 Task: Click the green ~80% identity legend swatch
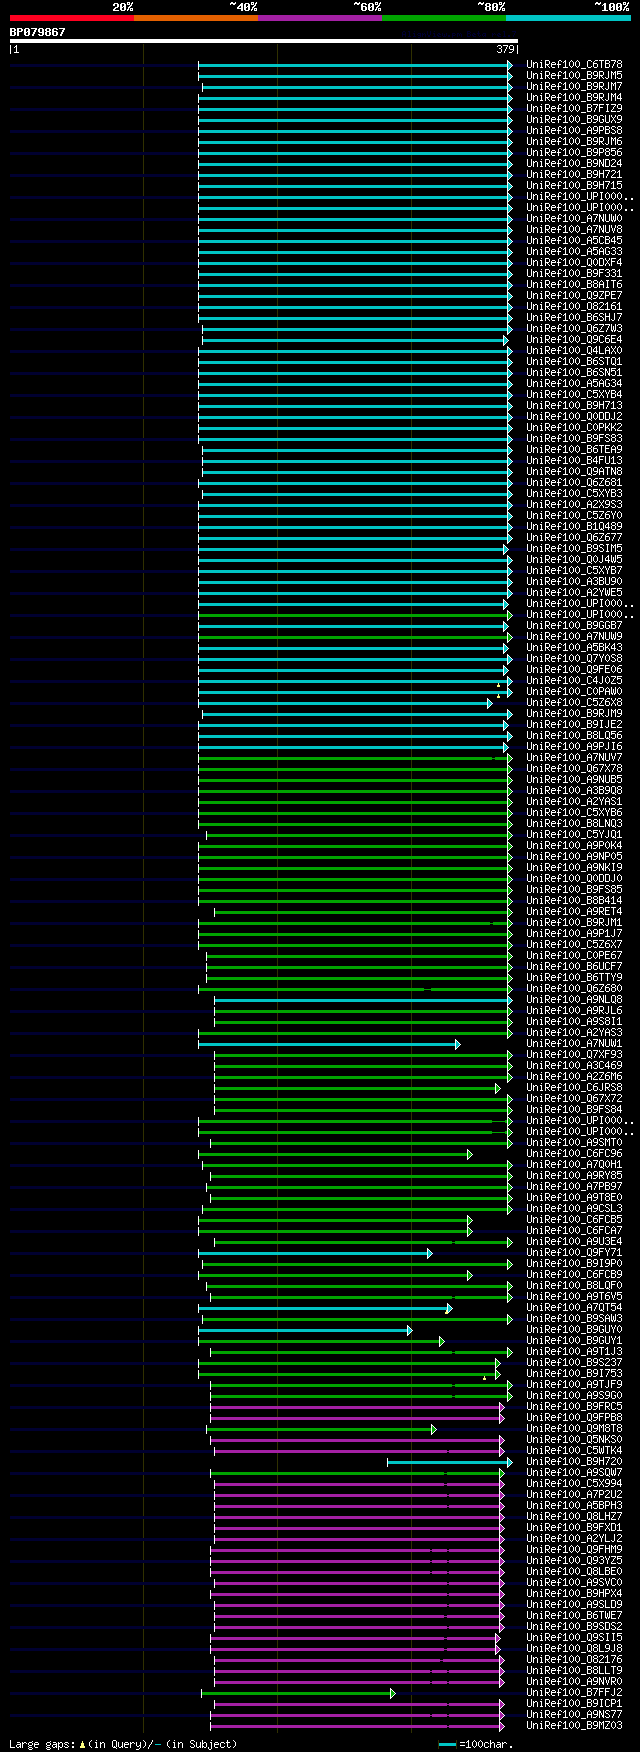click(x=444, y=18)
